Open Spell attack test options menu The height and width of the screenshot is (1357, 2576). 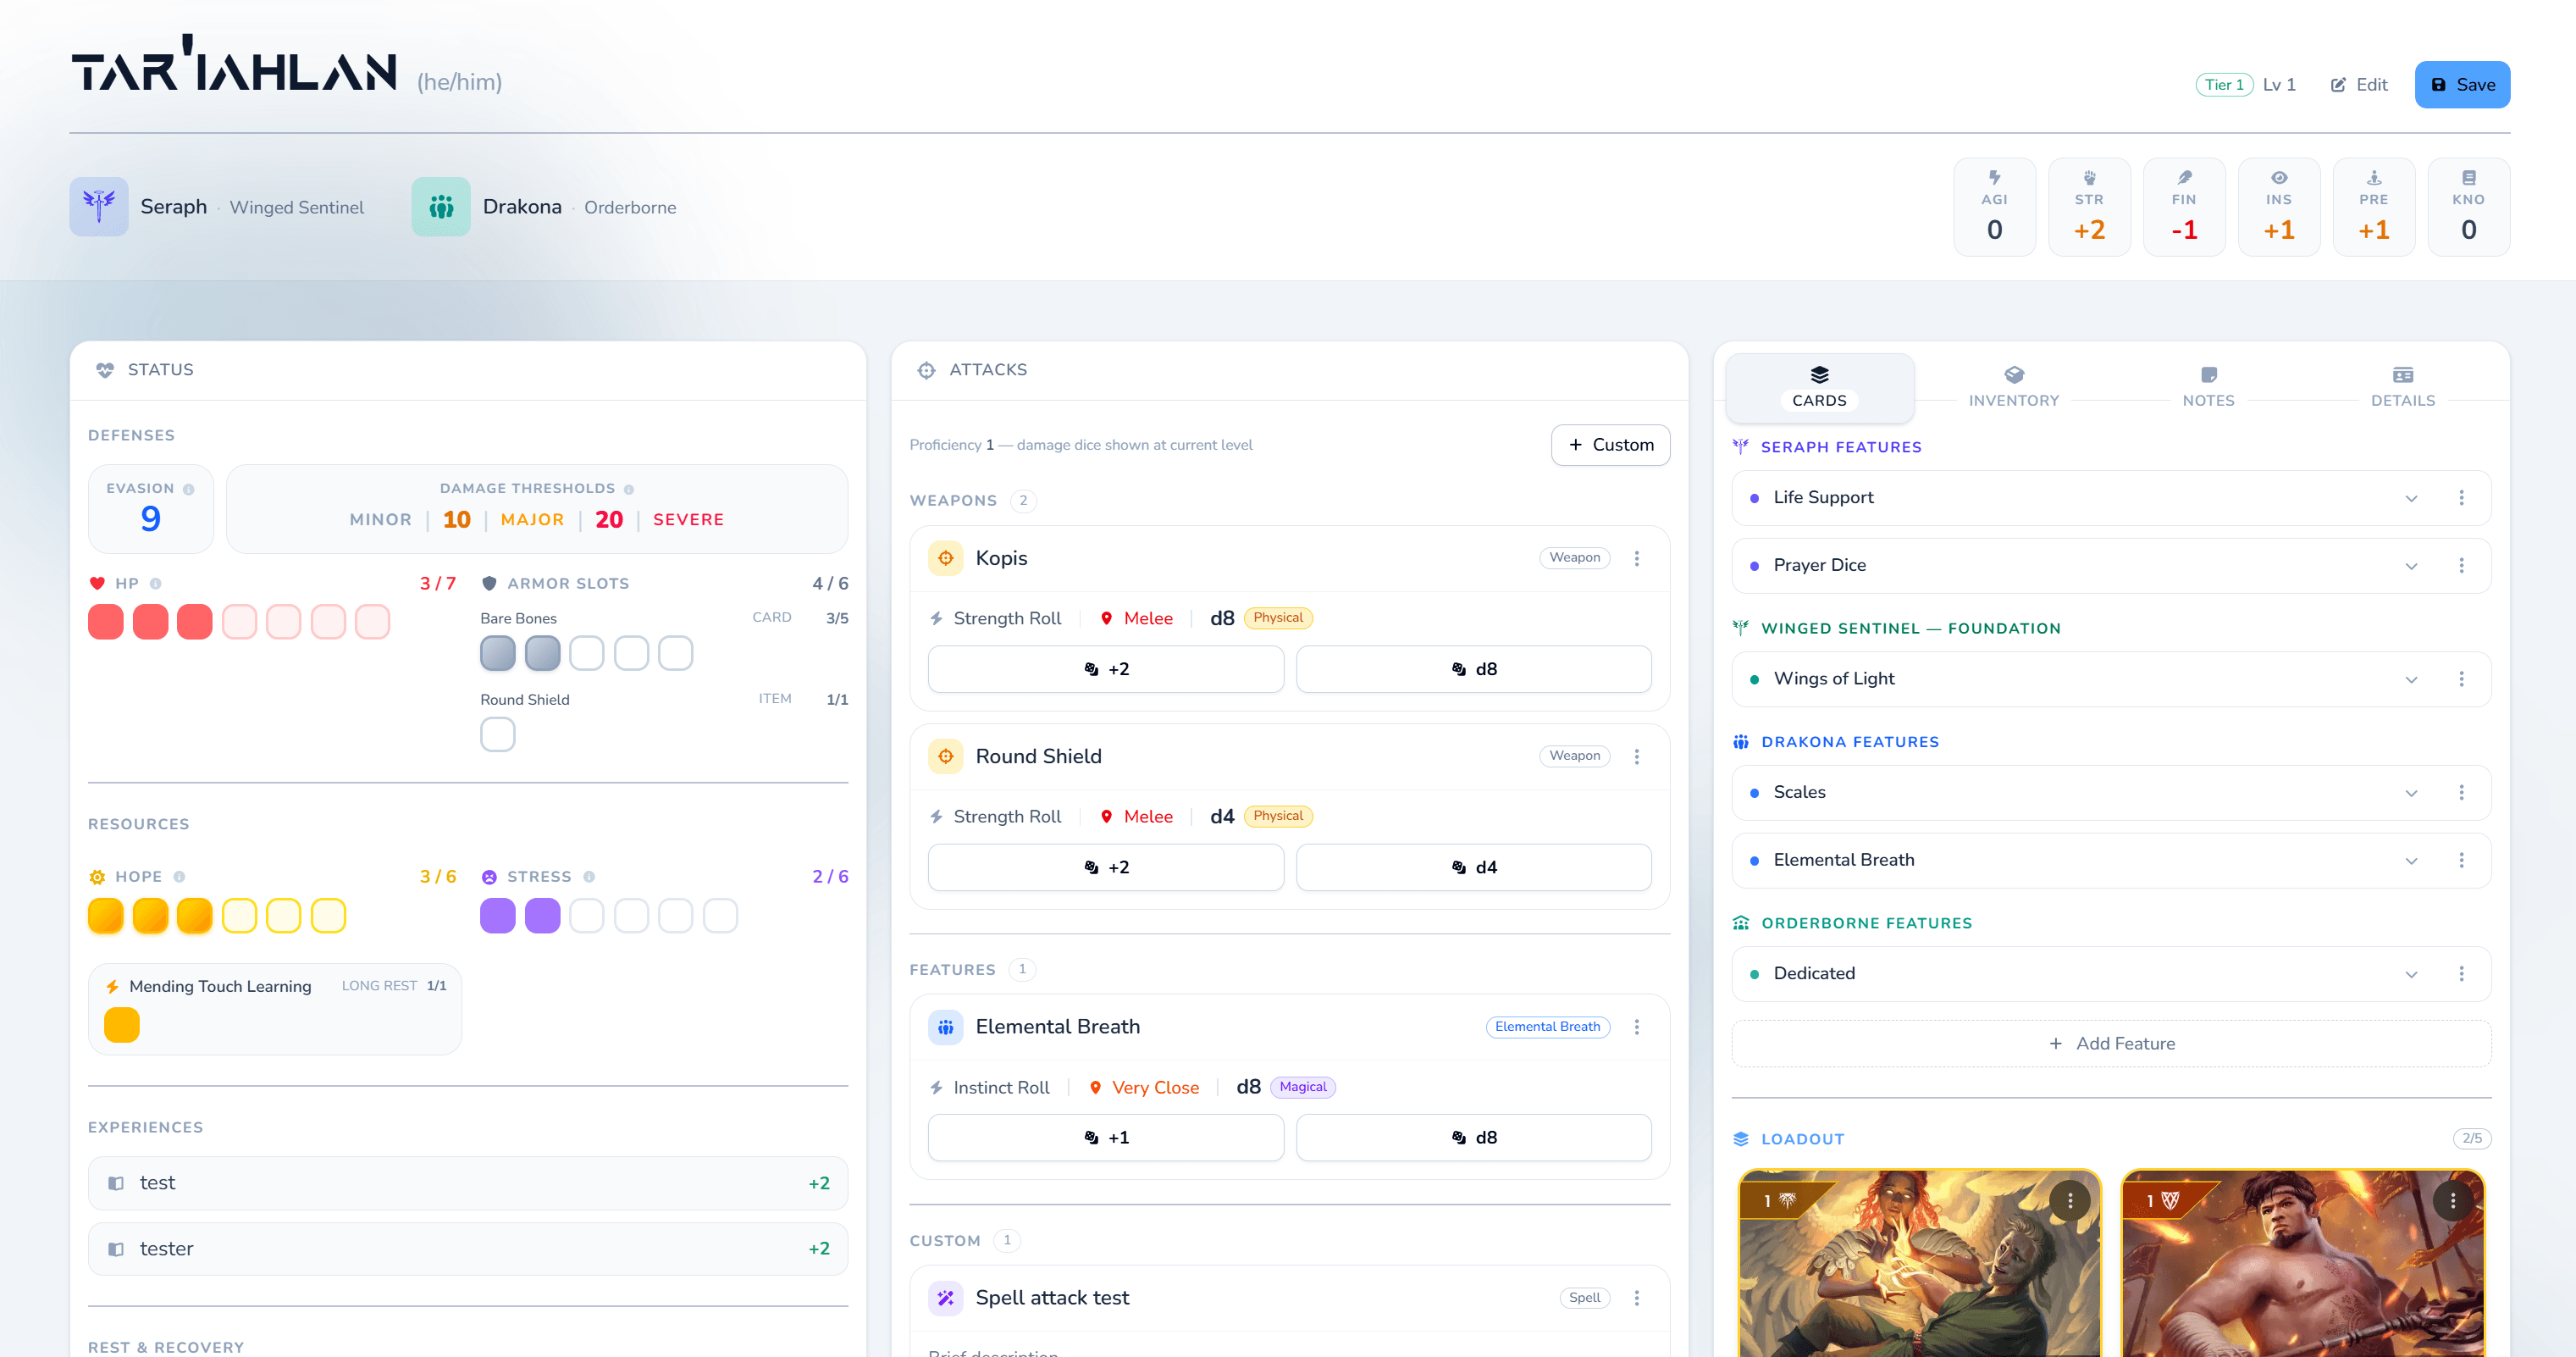pyautogui.click(x=1637, y=1298)
